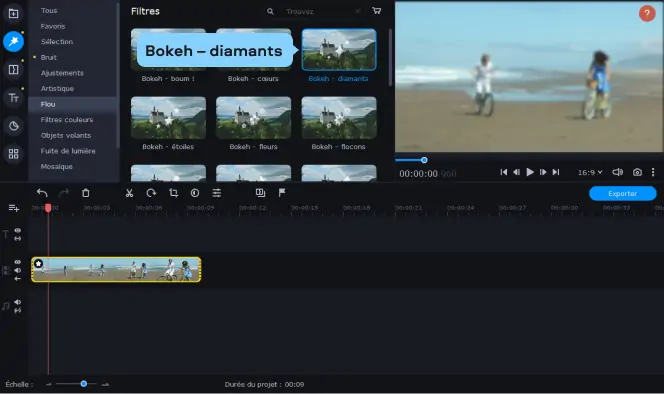The image size is (664, 394).
Task: Open the Titles sidebar icon
Action: (x=13, y=98)
